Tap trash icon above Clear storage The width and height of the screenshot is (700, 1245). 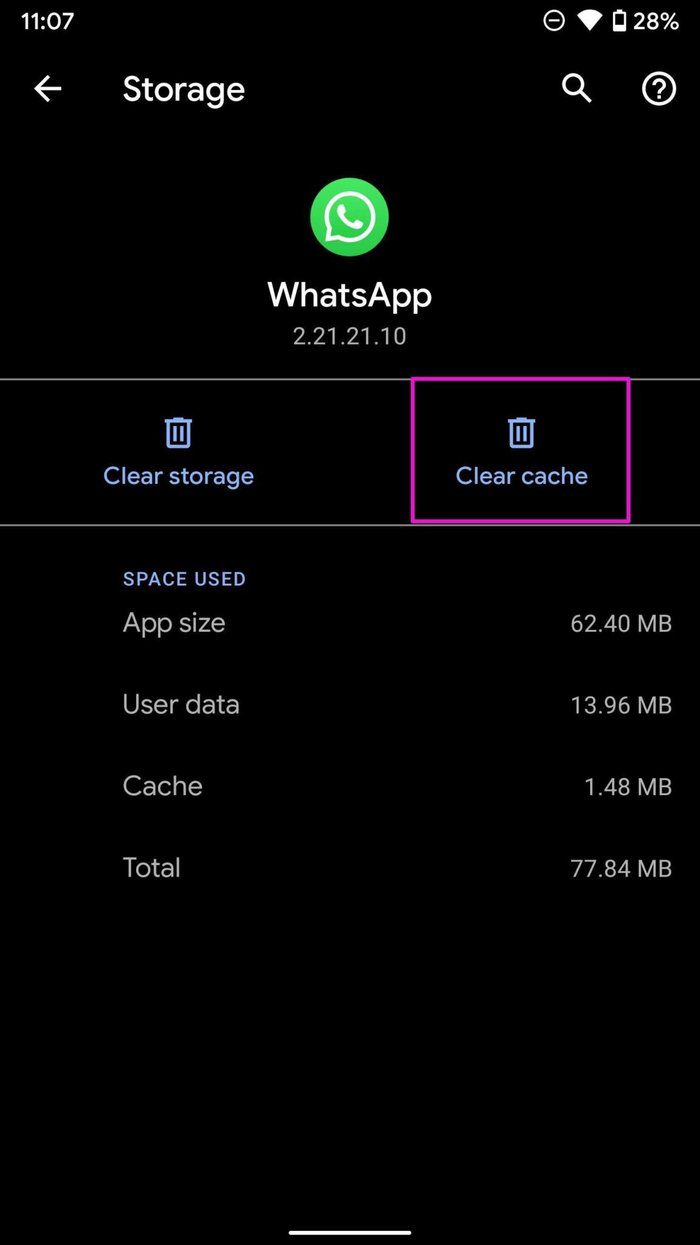tap(178, 433)
